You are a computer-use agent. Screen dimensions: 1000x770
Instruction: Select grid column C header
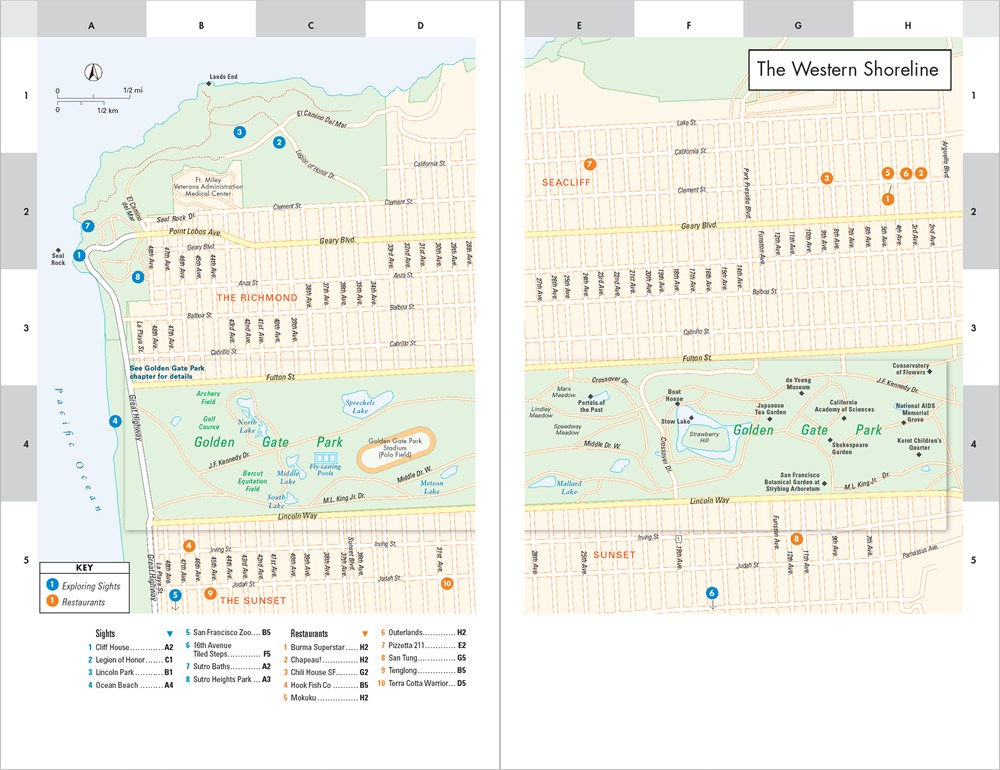[x=310, y=24]
